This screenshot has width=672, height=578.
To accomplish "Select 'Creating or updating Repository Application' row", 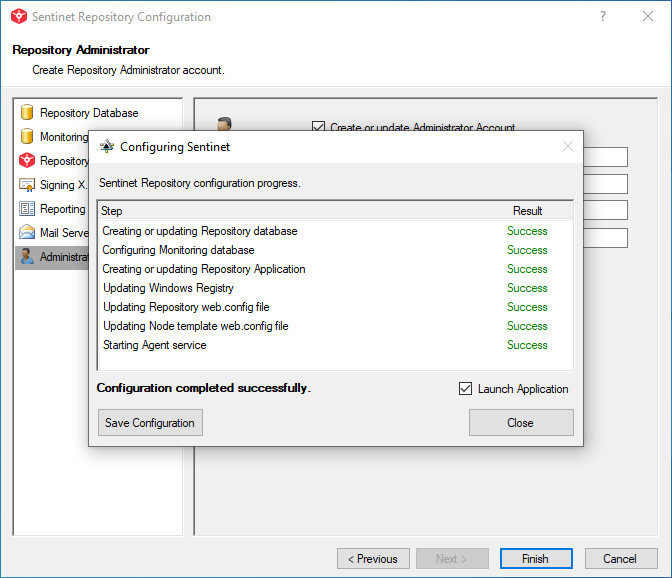I will [x=335, y=269].
